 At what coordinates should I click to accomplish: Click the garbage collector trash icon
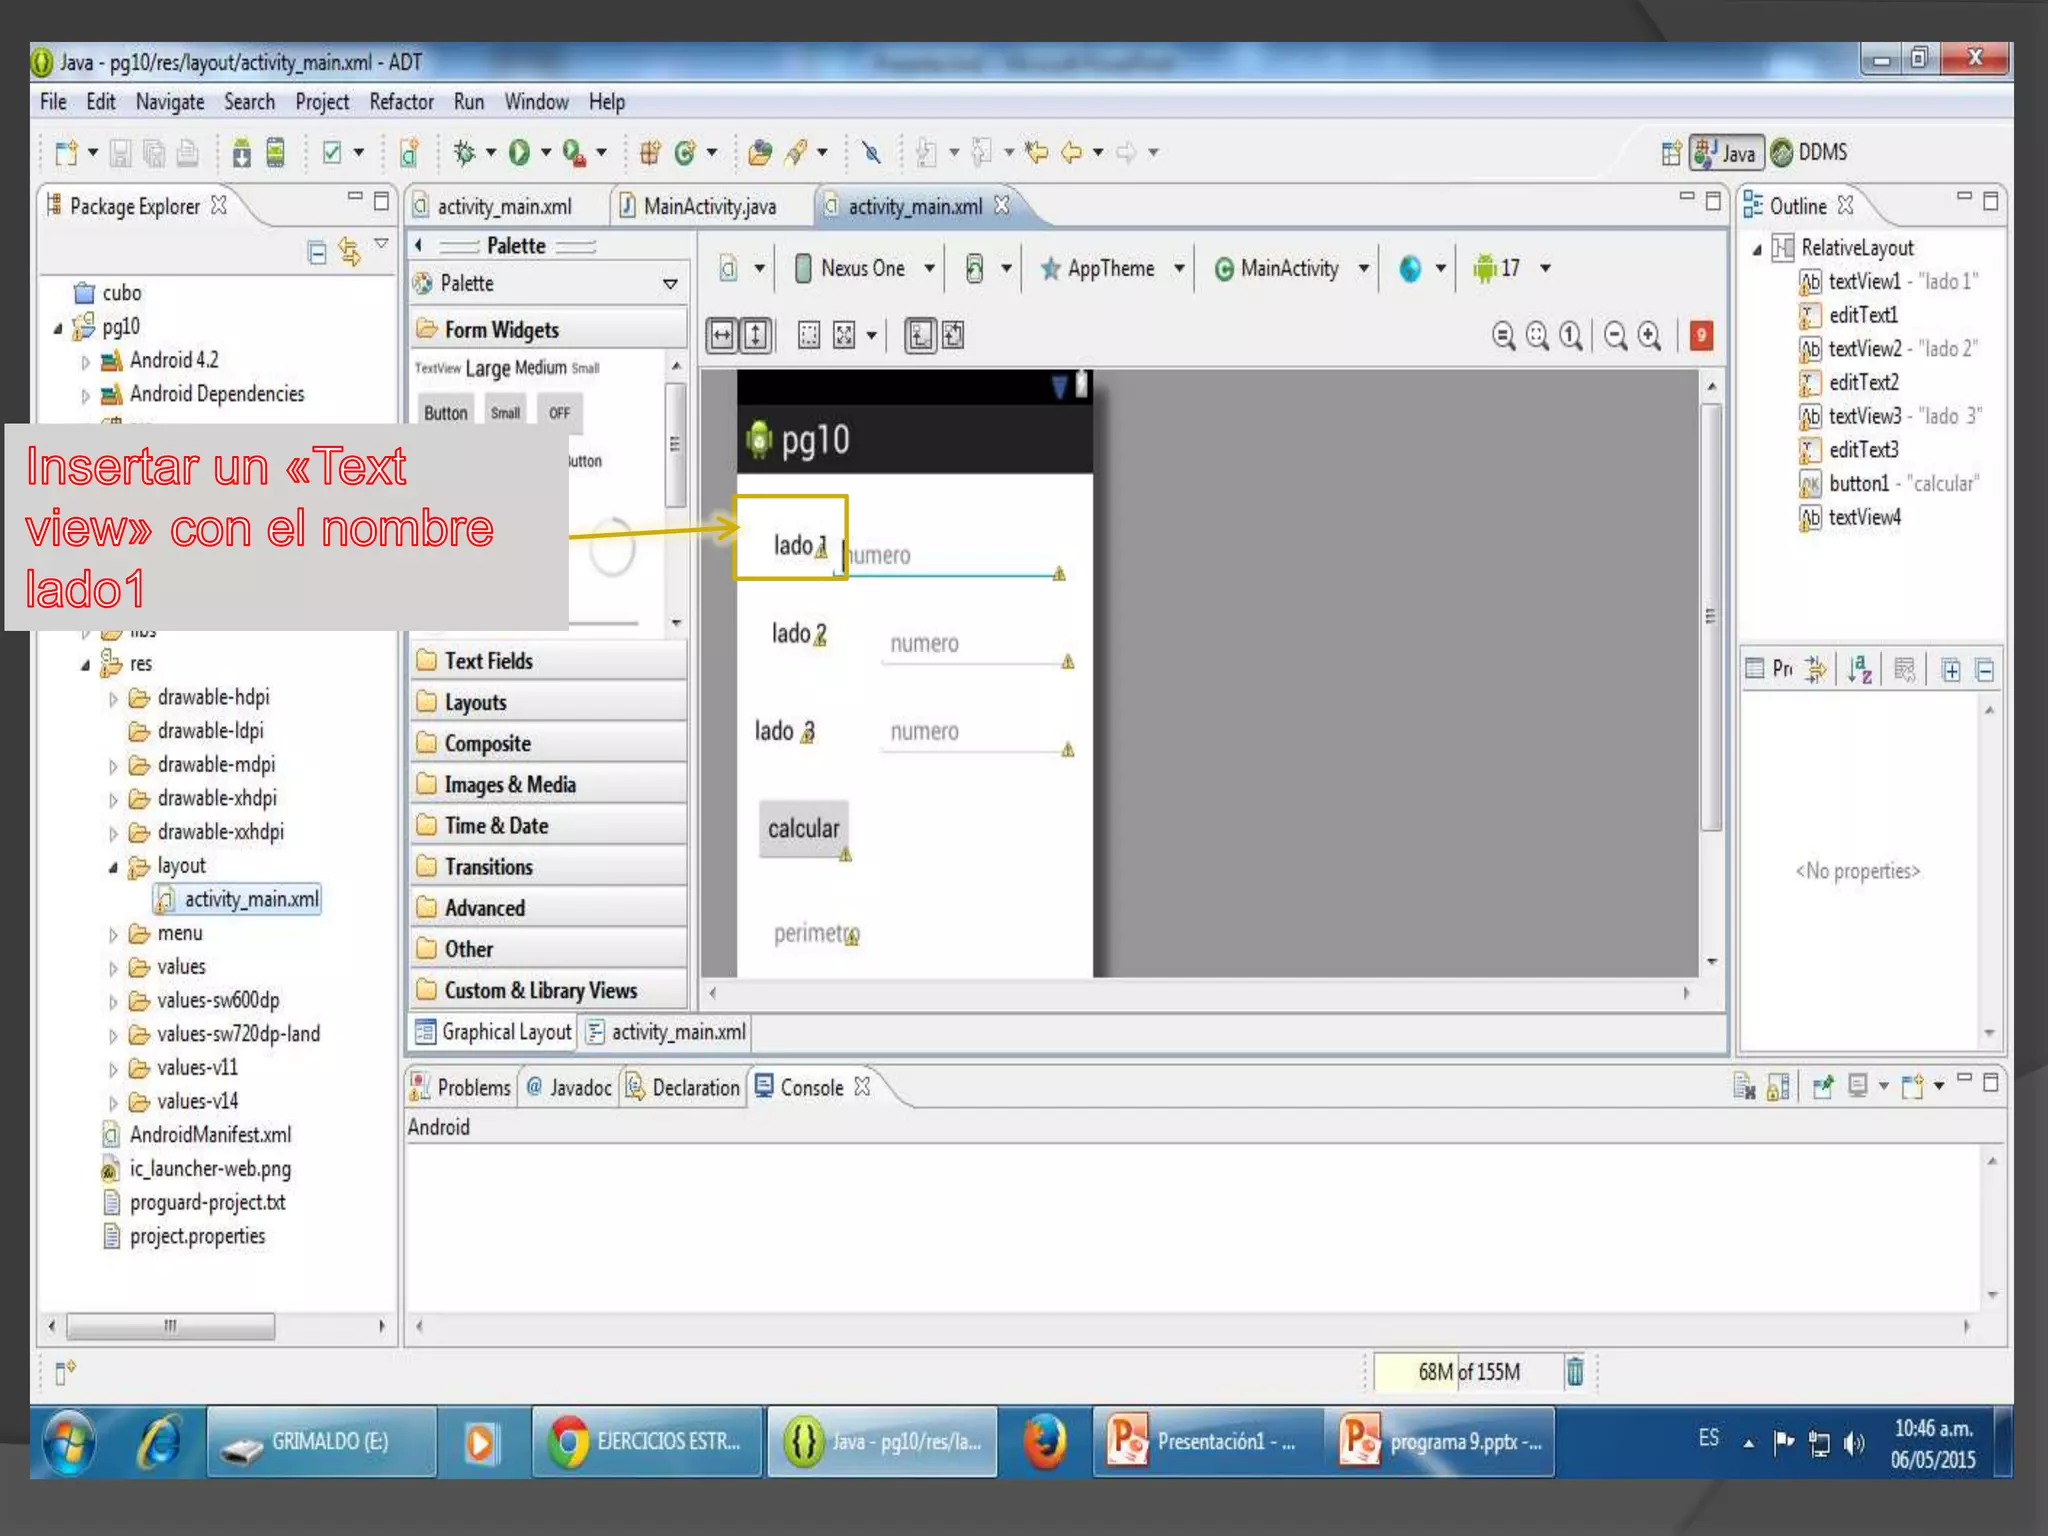click(x=1575, y=1372)
